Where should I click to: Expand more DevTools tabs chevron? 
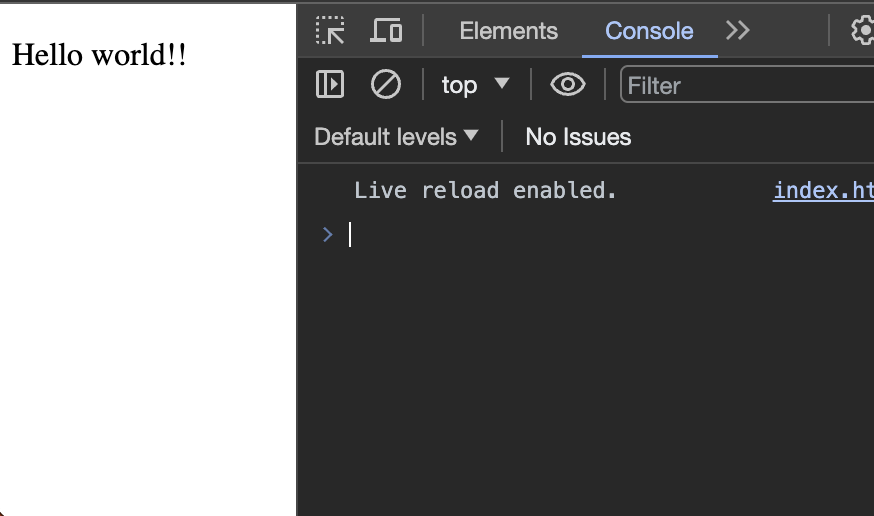pos(738,31)
